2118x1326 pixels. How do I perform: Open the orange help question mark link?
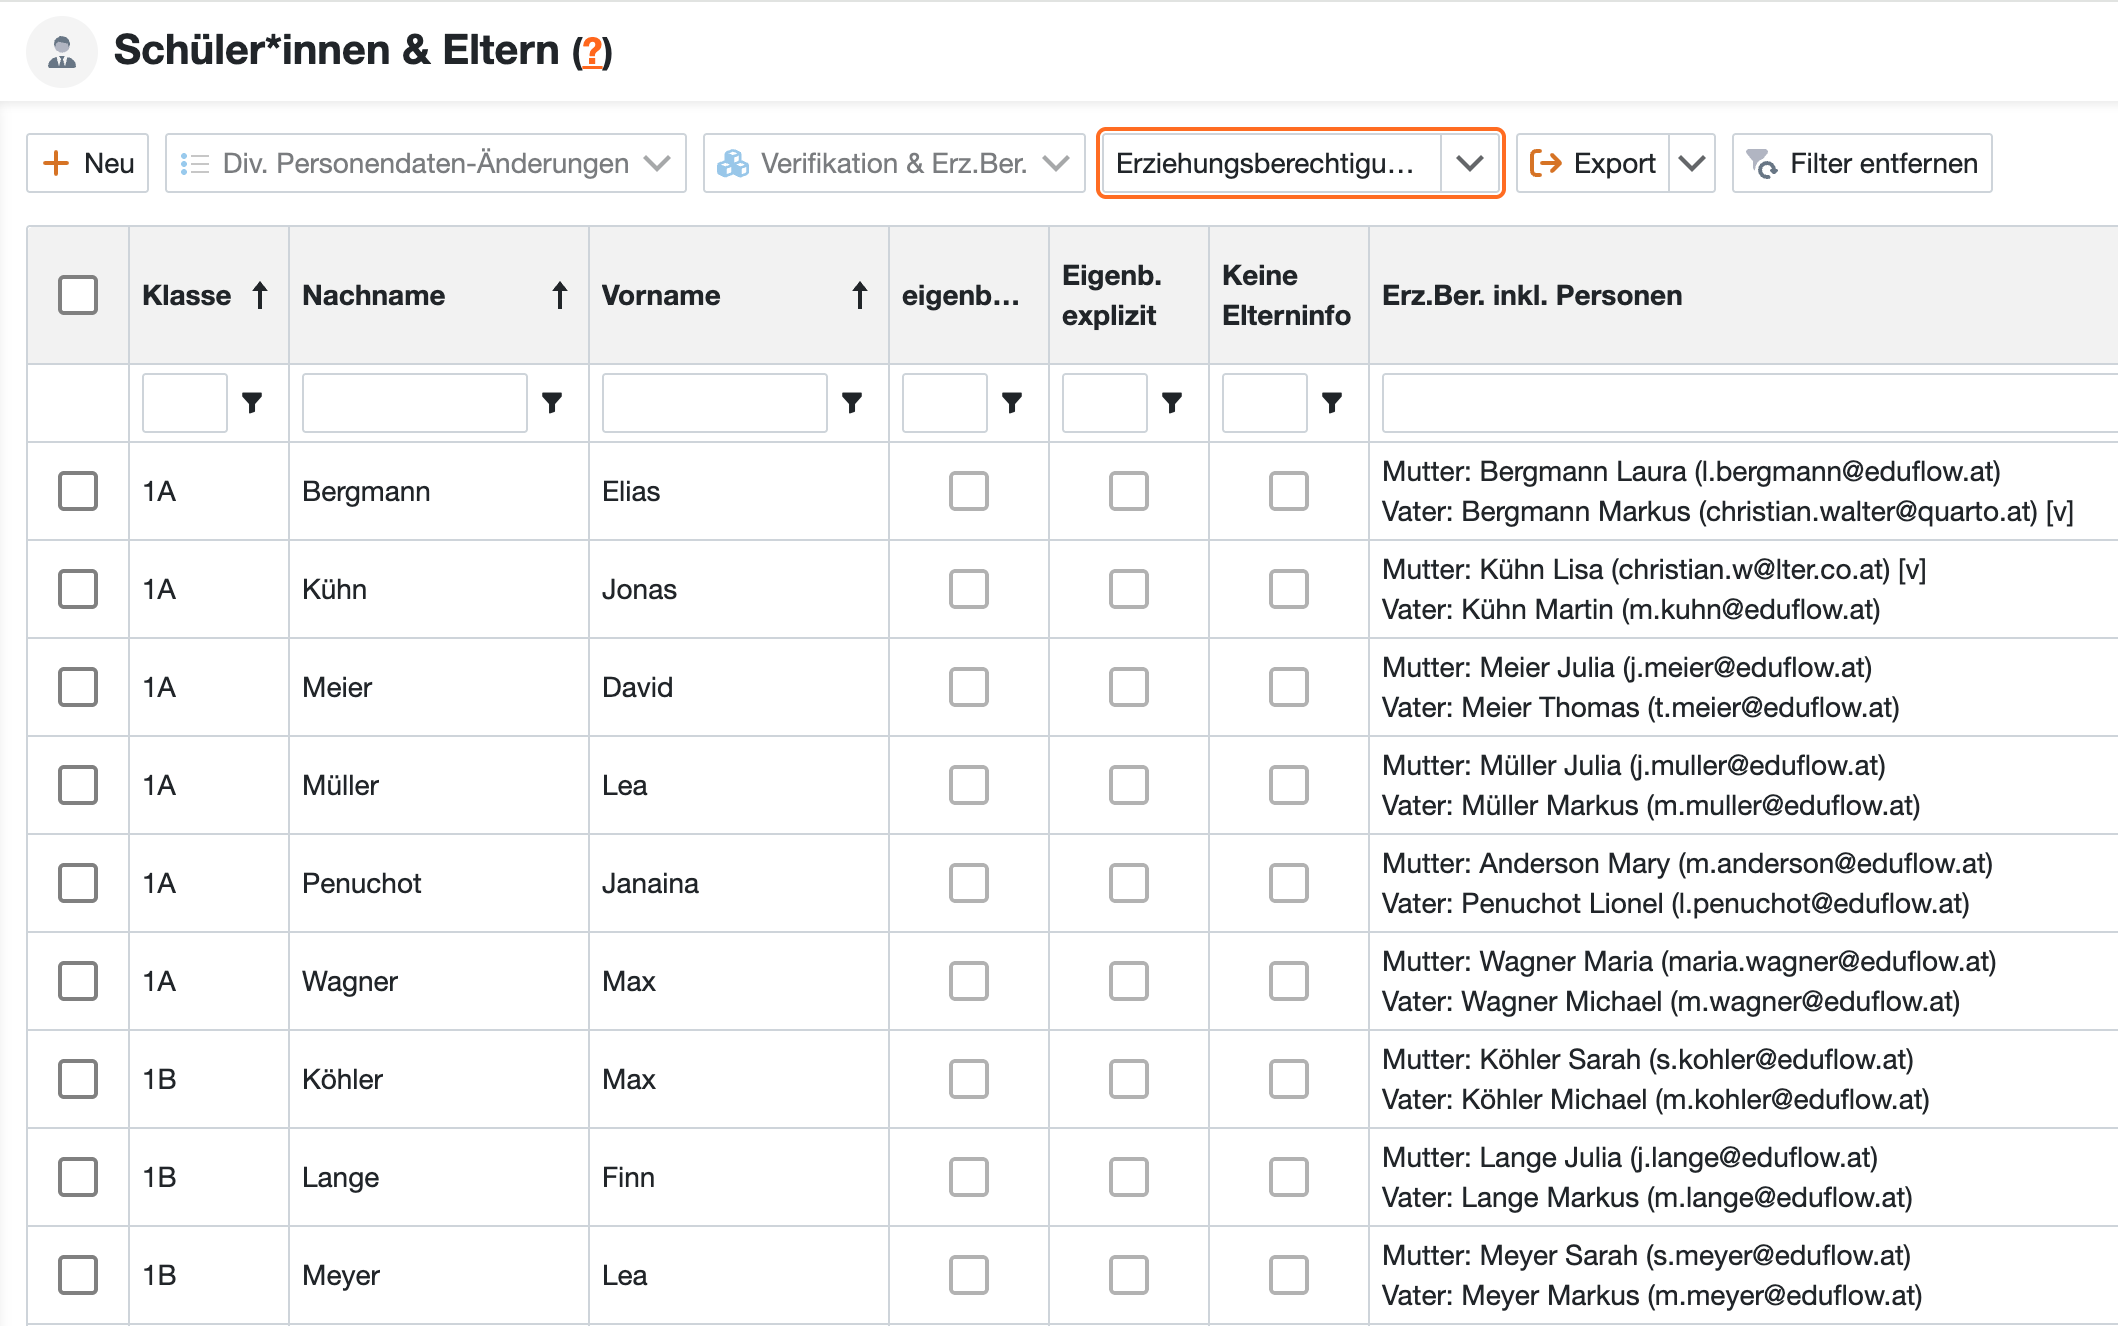592,51
